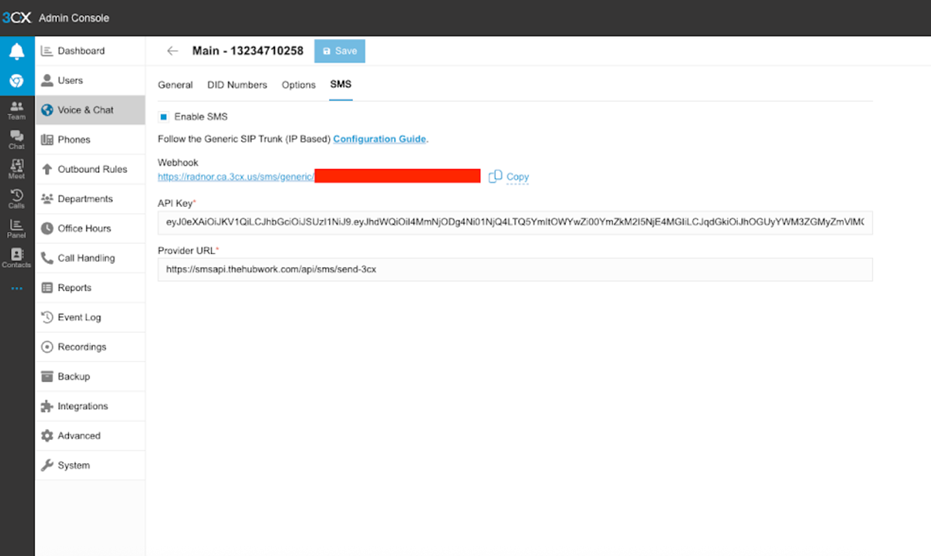Click the webhook URL link
931x556 pixels.
click(236, 177)
